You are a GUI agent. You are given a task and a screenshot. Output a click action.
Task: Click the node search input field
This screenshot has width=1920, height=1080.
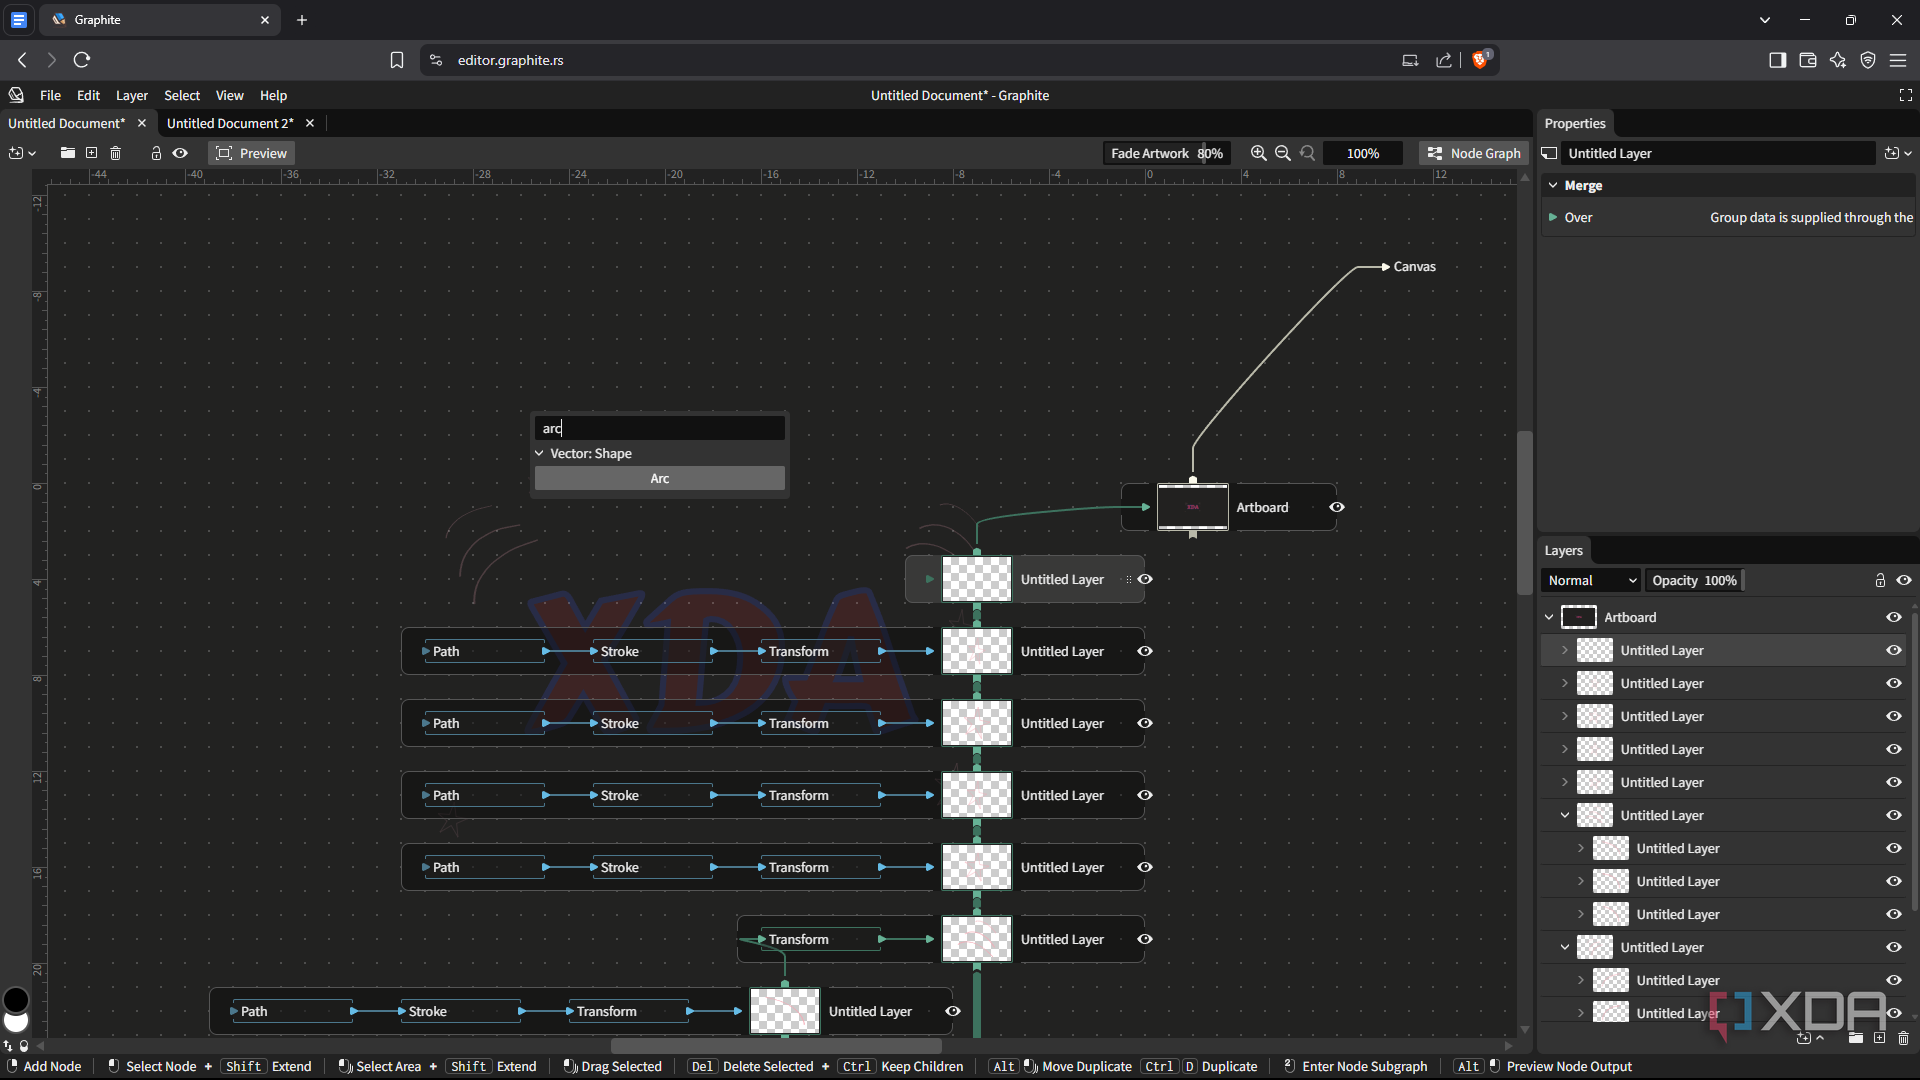(x=659, y=428)
